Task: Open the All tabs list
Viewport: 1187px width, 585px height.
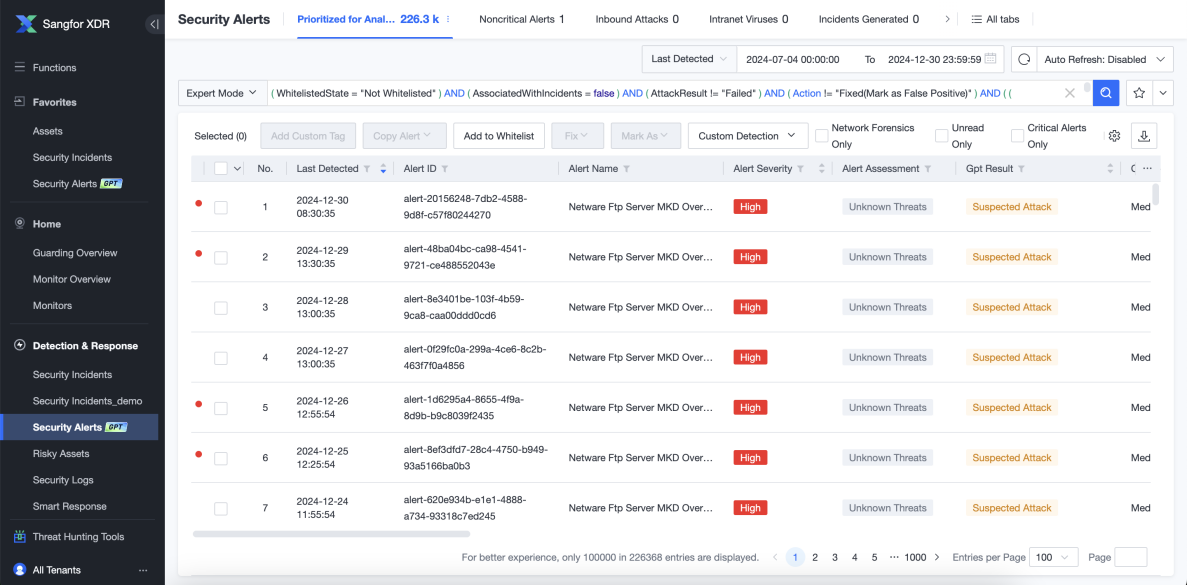Action: 995,20
